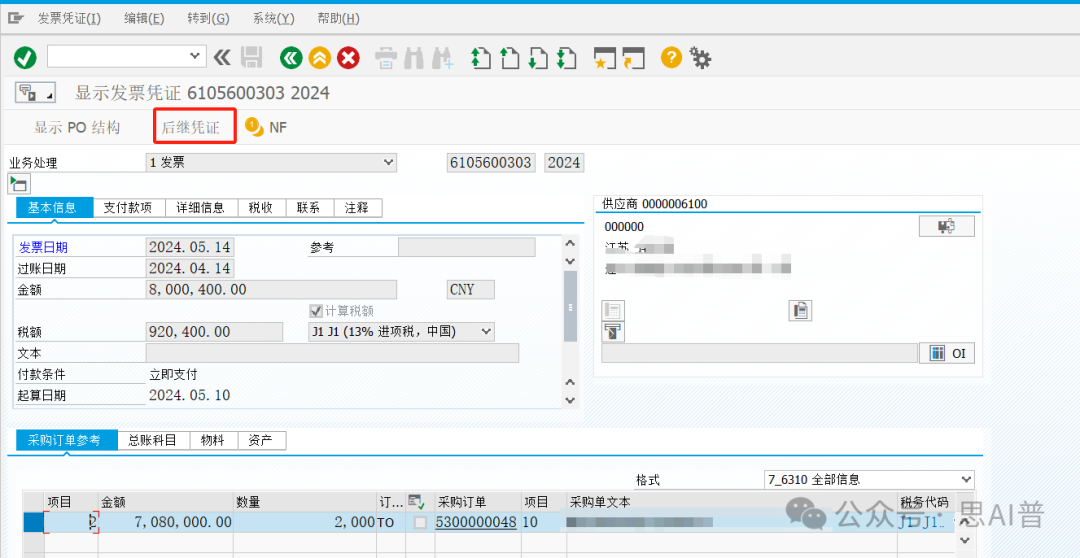Click the binoculars Find icon
This screenshot has width=1080, height=558.
click(x=413, y=58)
